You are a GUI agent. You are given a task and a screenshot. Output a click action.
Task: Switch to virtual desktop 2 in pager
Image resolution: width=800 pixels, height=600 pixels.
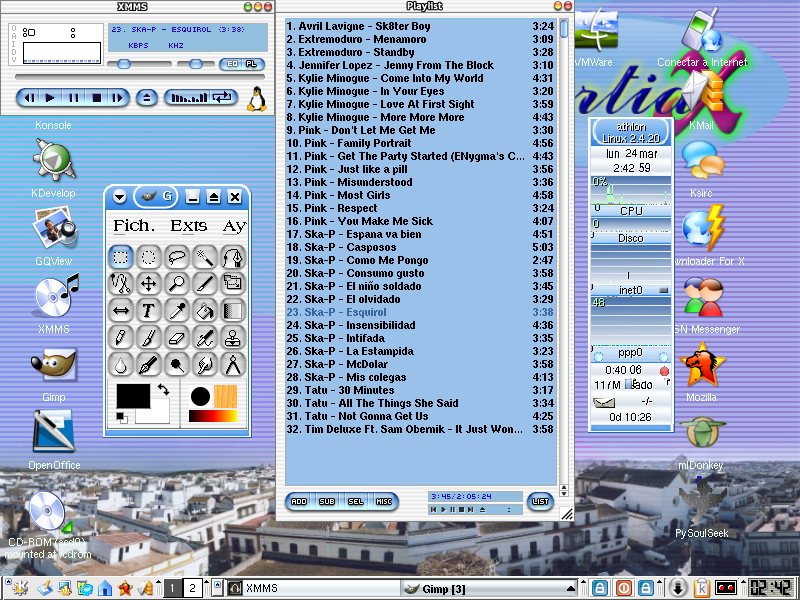coord(192,588)
